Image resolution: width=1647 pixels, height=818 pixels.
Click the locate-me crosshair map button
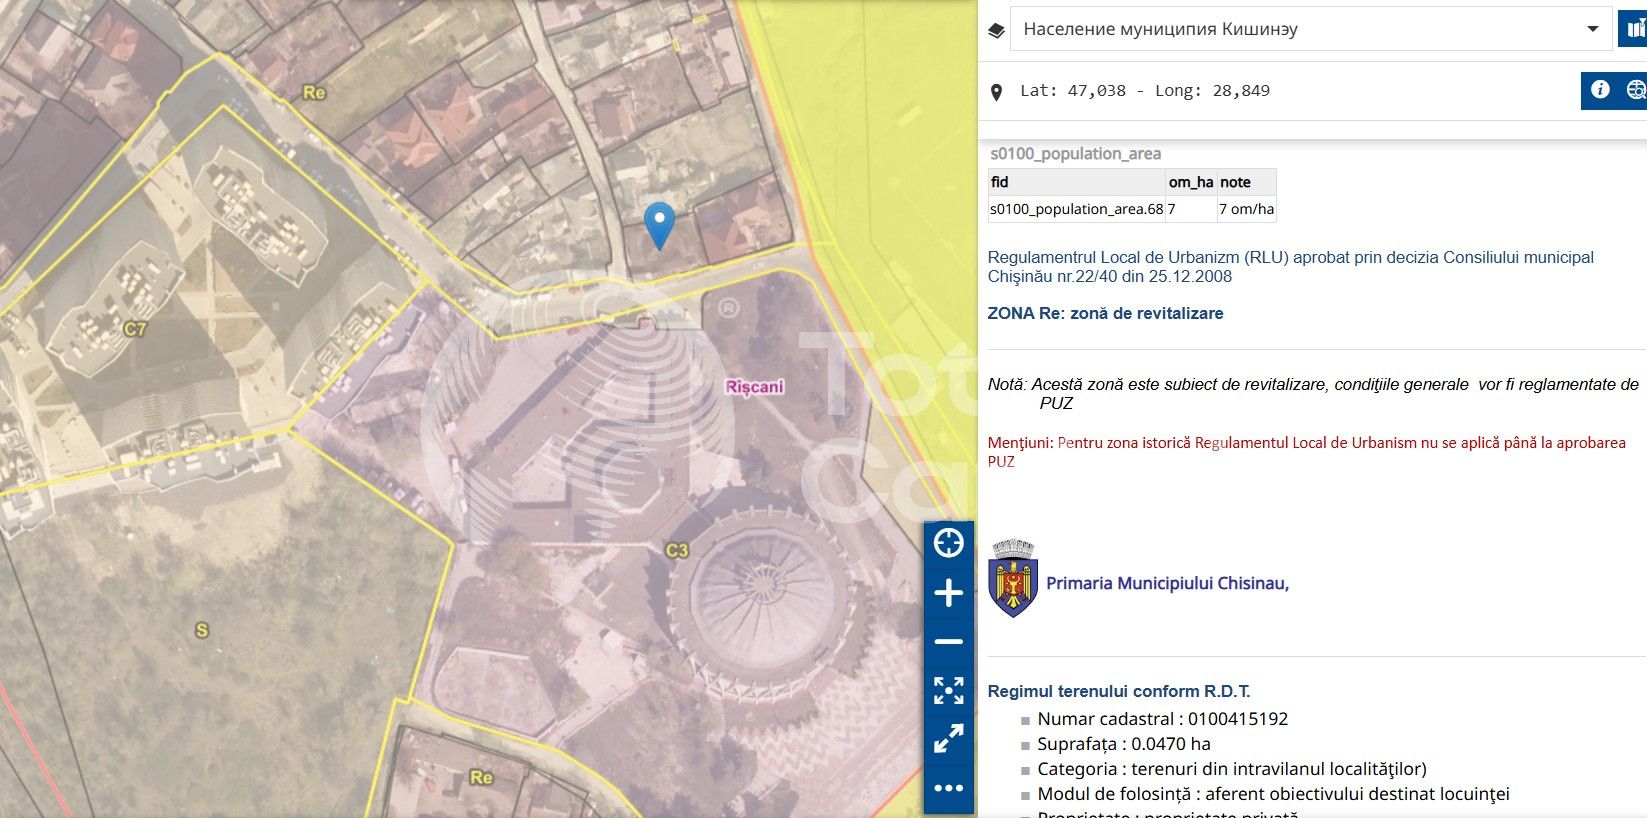point(948,543)
